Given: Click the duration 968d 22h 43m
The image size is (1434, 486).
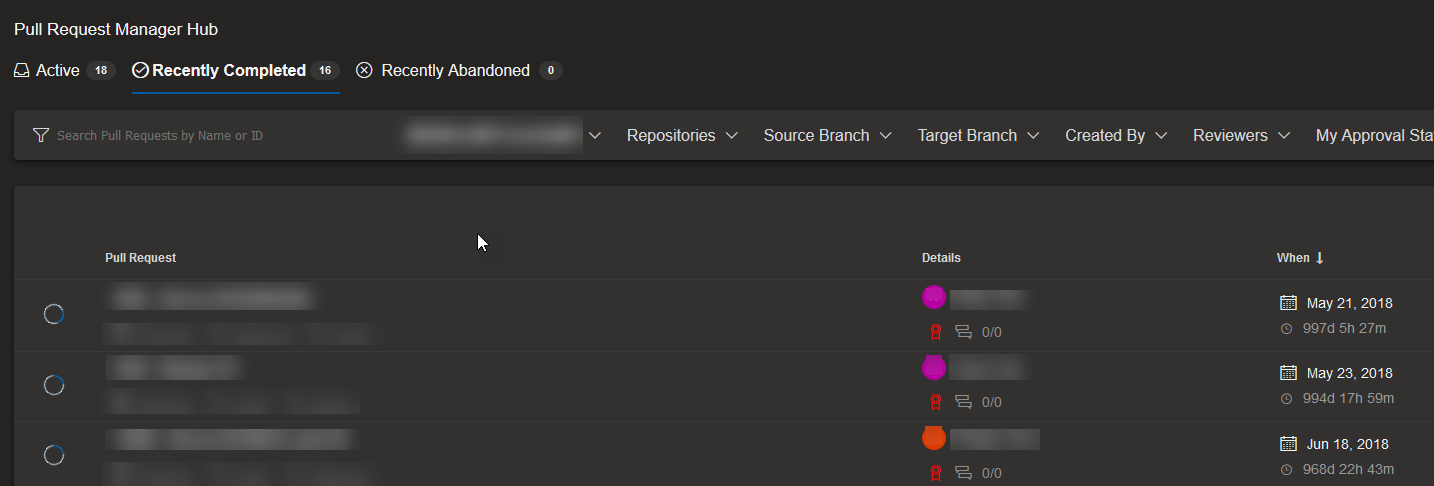Looking at the screenshot, I should coord(1348,469).
